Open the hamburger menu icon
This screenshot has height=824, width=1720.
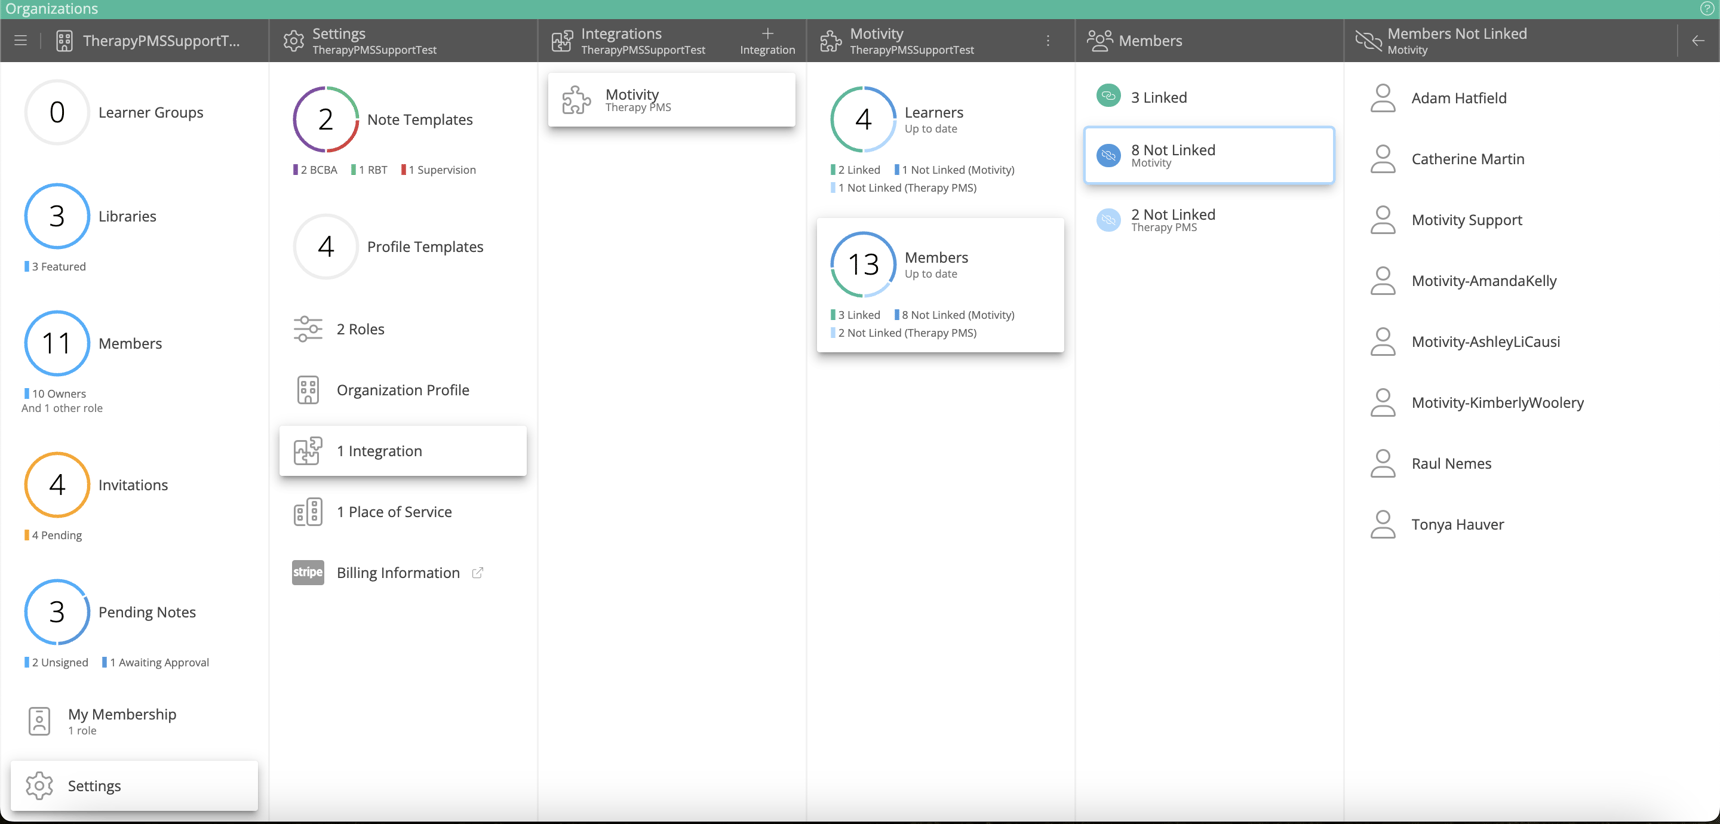[20, 41]
